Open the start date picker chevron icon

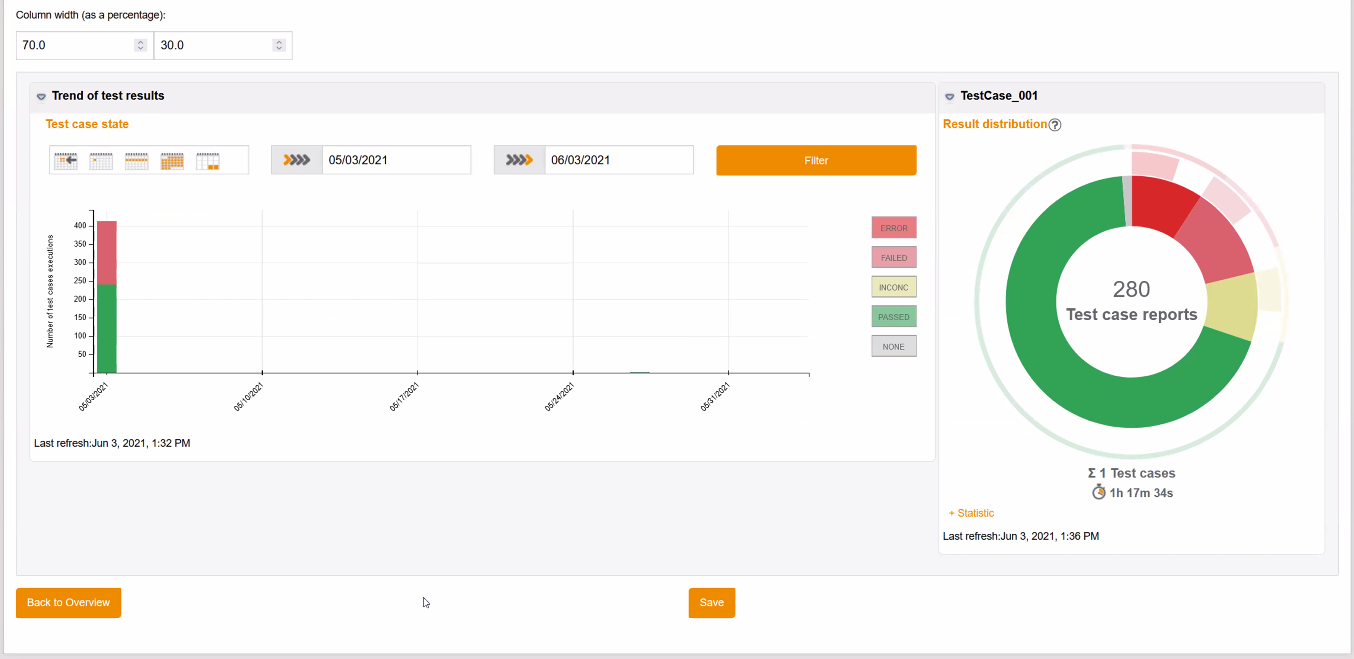[296, 159]
